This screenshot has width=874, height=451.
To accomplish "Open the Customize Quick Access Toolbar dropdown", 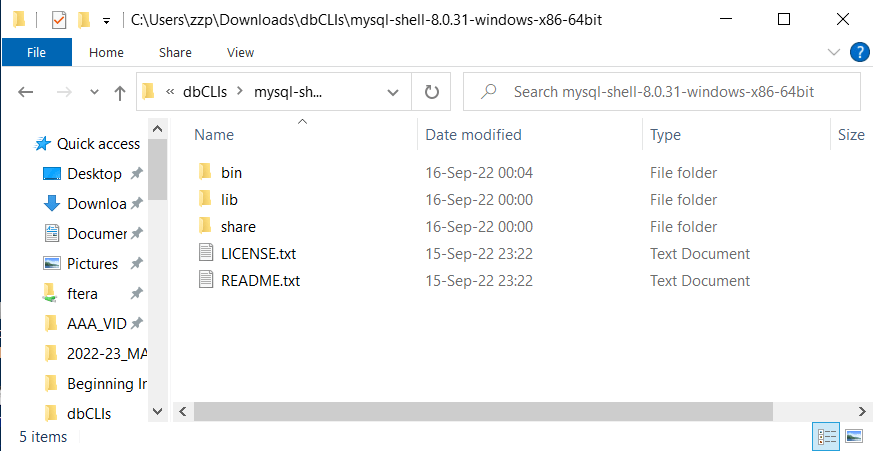I will 106,21.
